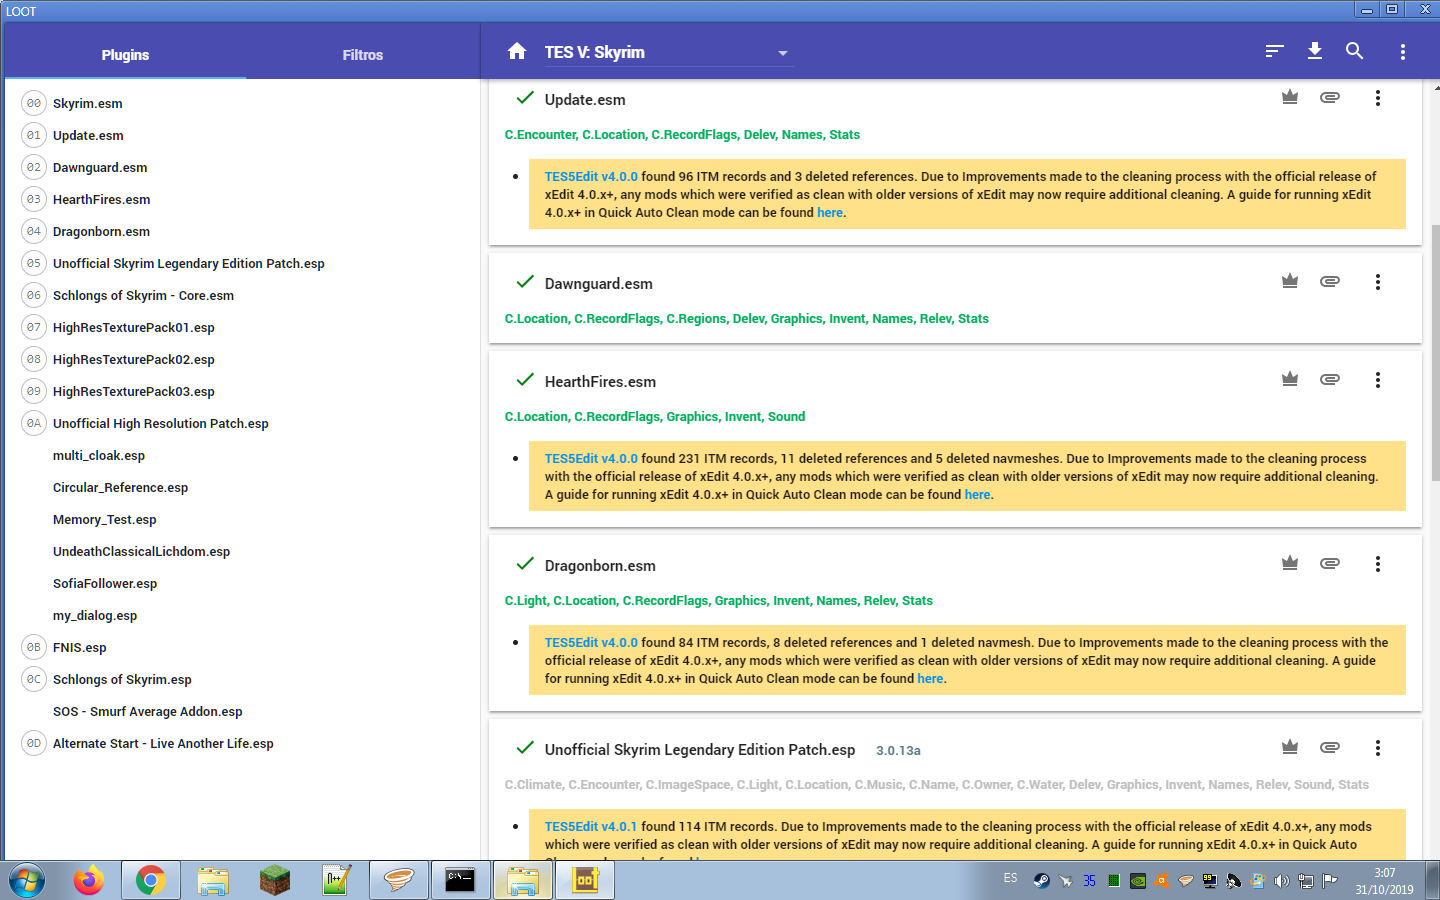
Task: Follow the 'here' guide link for Dragonborn.esm
Action: (x=931, y=679)
